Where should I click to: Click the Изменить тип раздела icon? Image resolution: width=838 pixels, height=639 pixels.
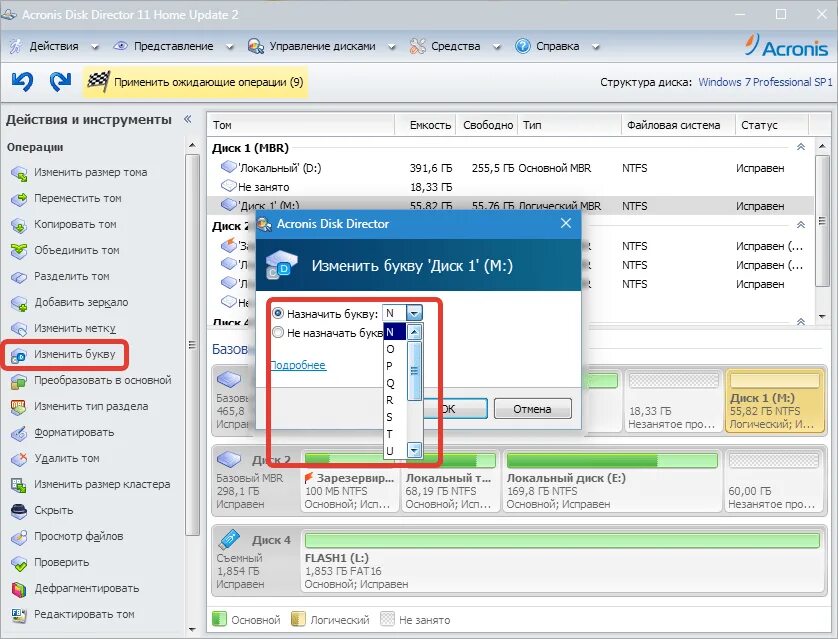click(x=19, y=407)
